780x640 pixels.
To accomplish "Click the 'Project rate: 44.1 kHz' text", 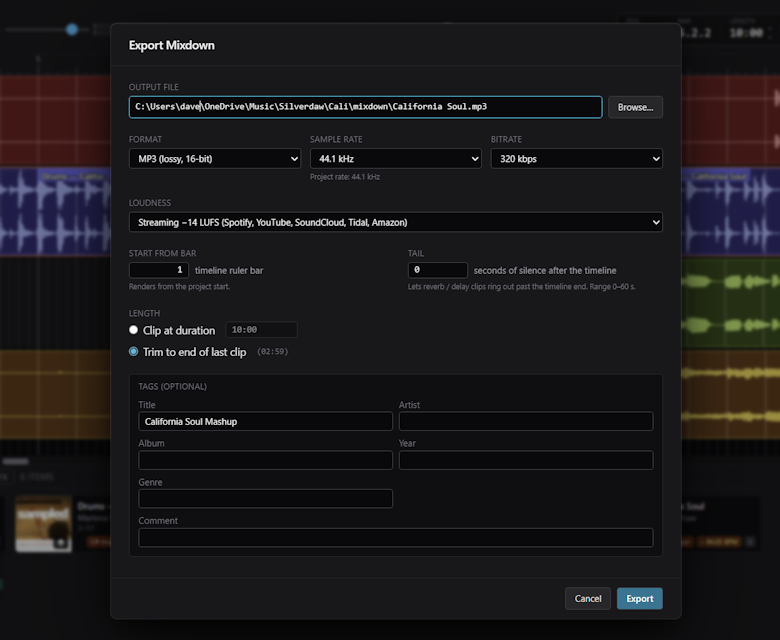I will tap(345, 177).
